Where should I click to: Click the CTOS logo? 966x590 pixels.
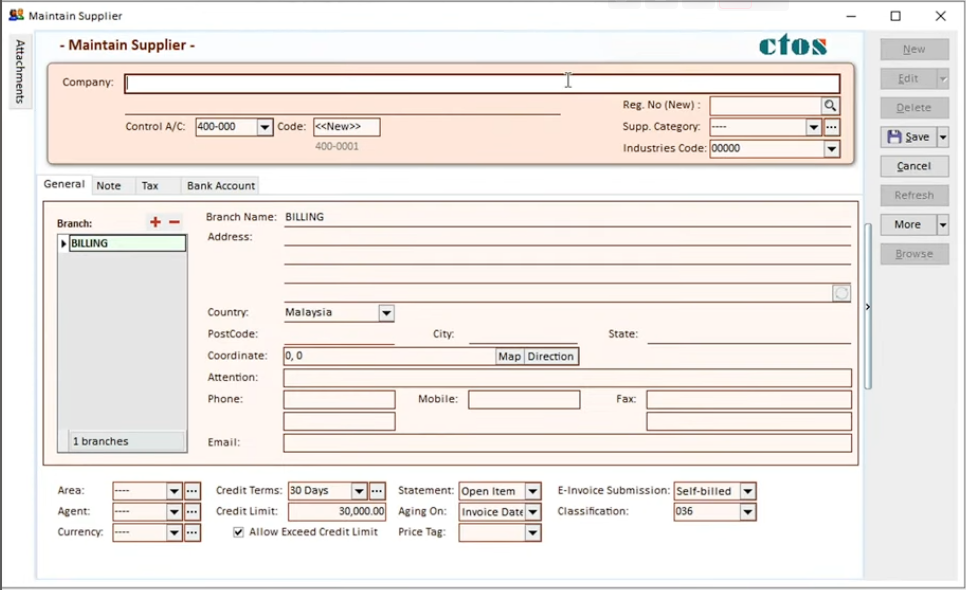click(793, 45)
